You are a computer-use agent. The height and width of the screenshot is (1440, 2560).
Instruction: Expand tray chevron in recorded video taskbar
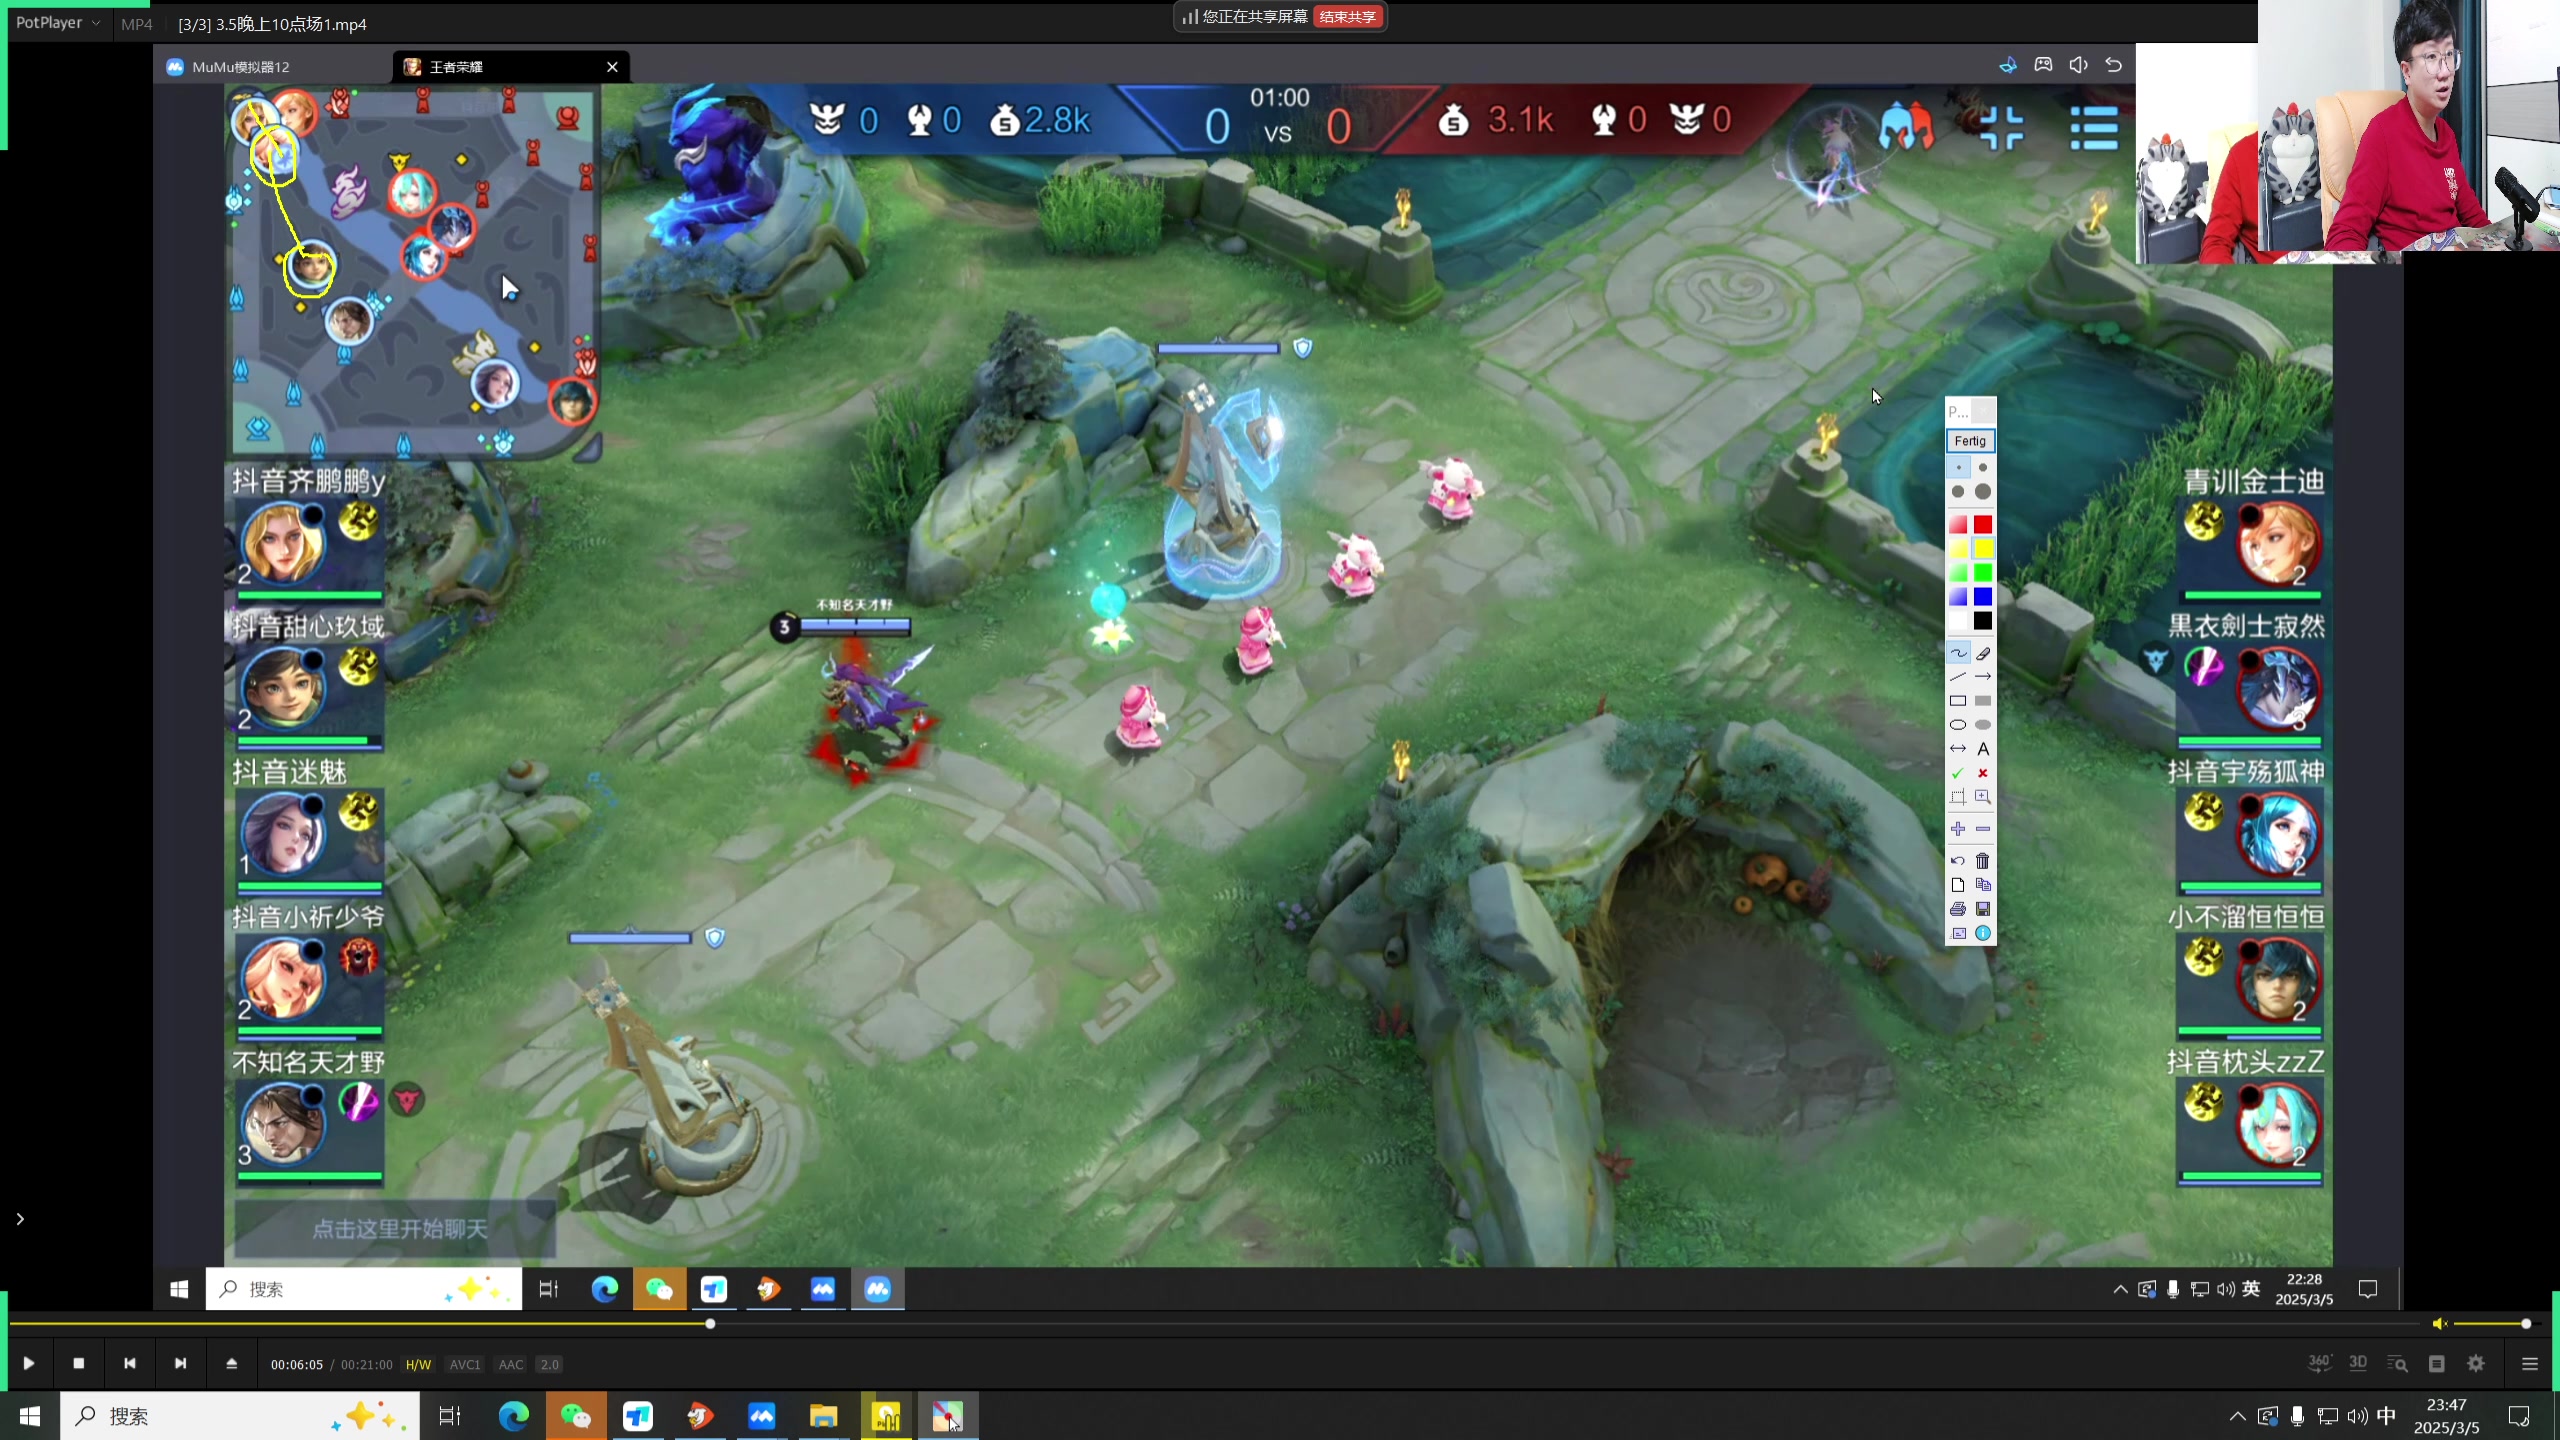(2120, 1289)
